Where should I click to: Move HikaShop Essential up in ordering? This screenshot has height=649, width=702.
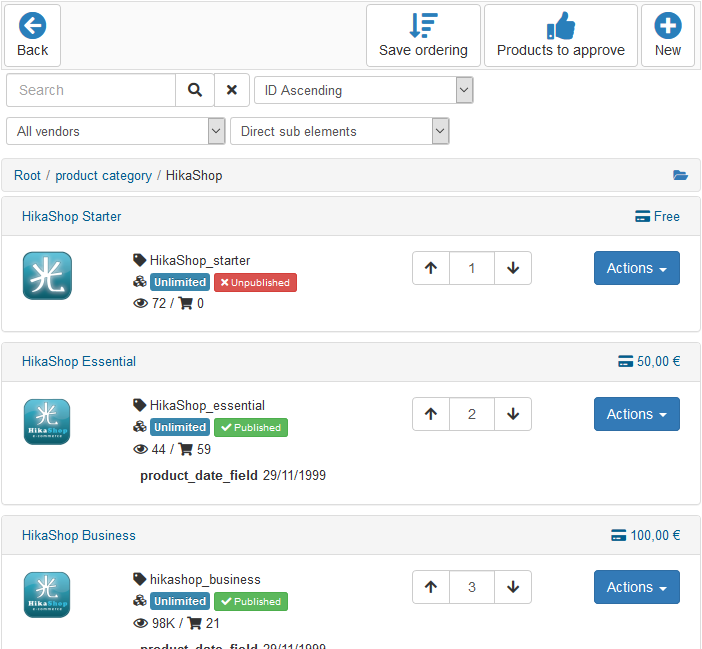(431, 414)
